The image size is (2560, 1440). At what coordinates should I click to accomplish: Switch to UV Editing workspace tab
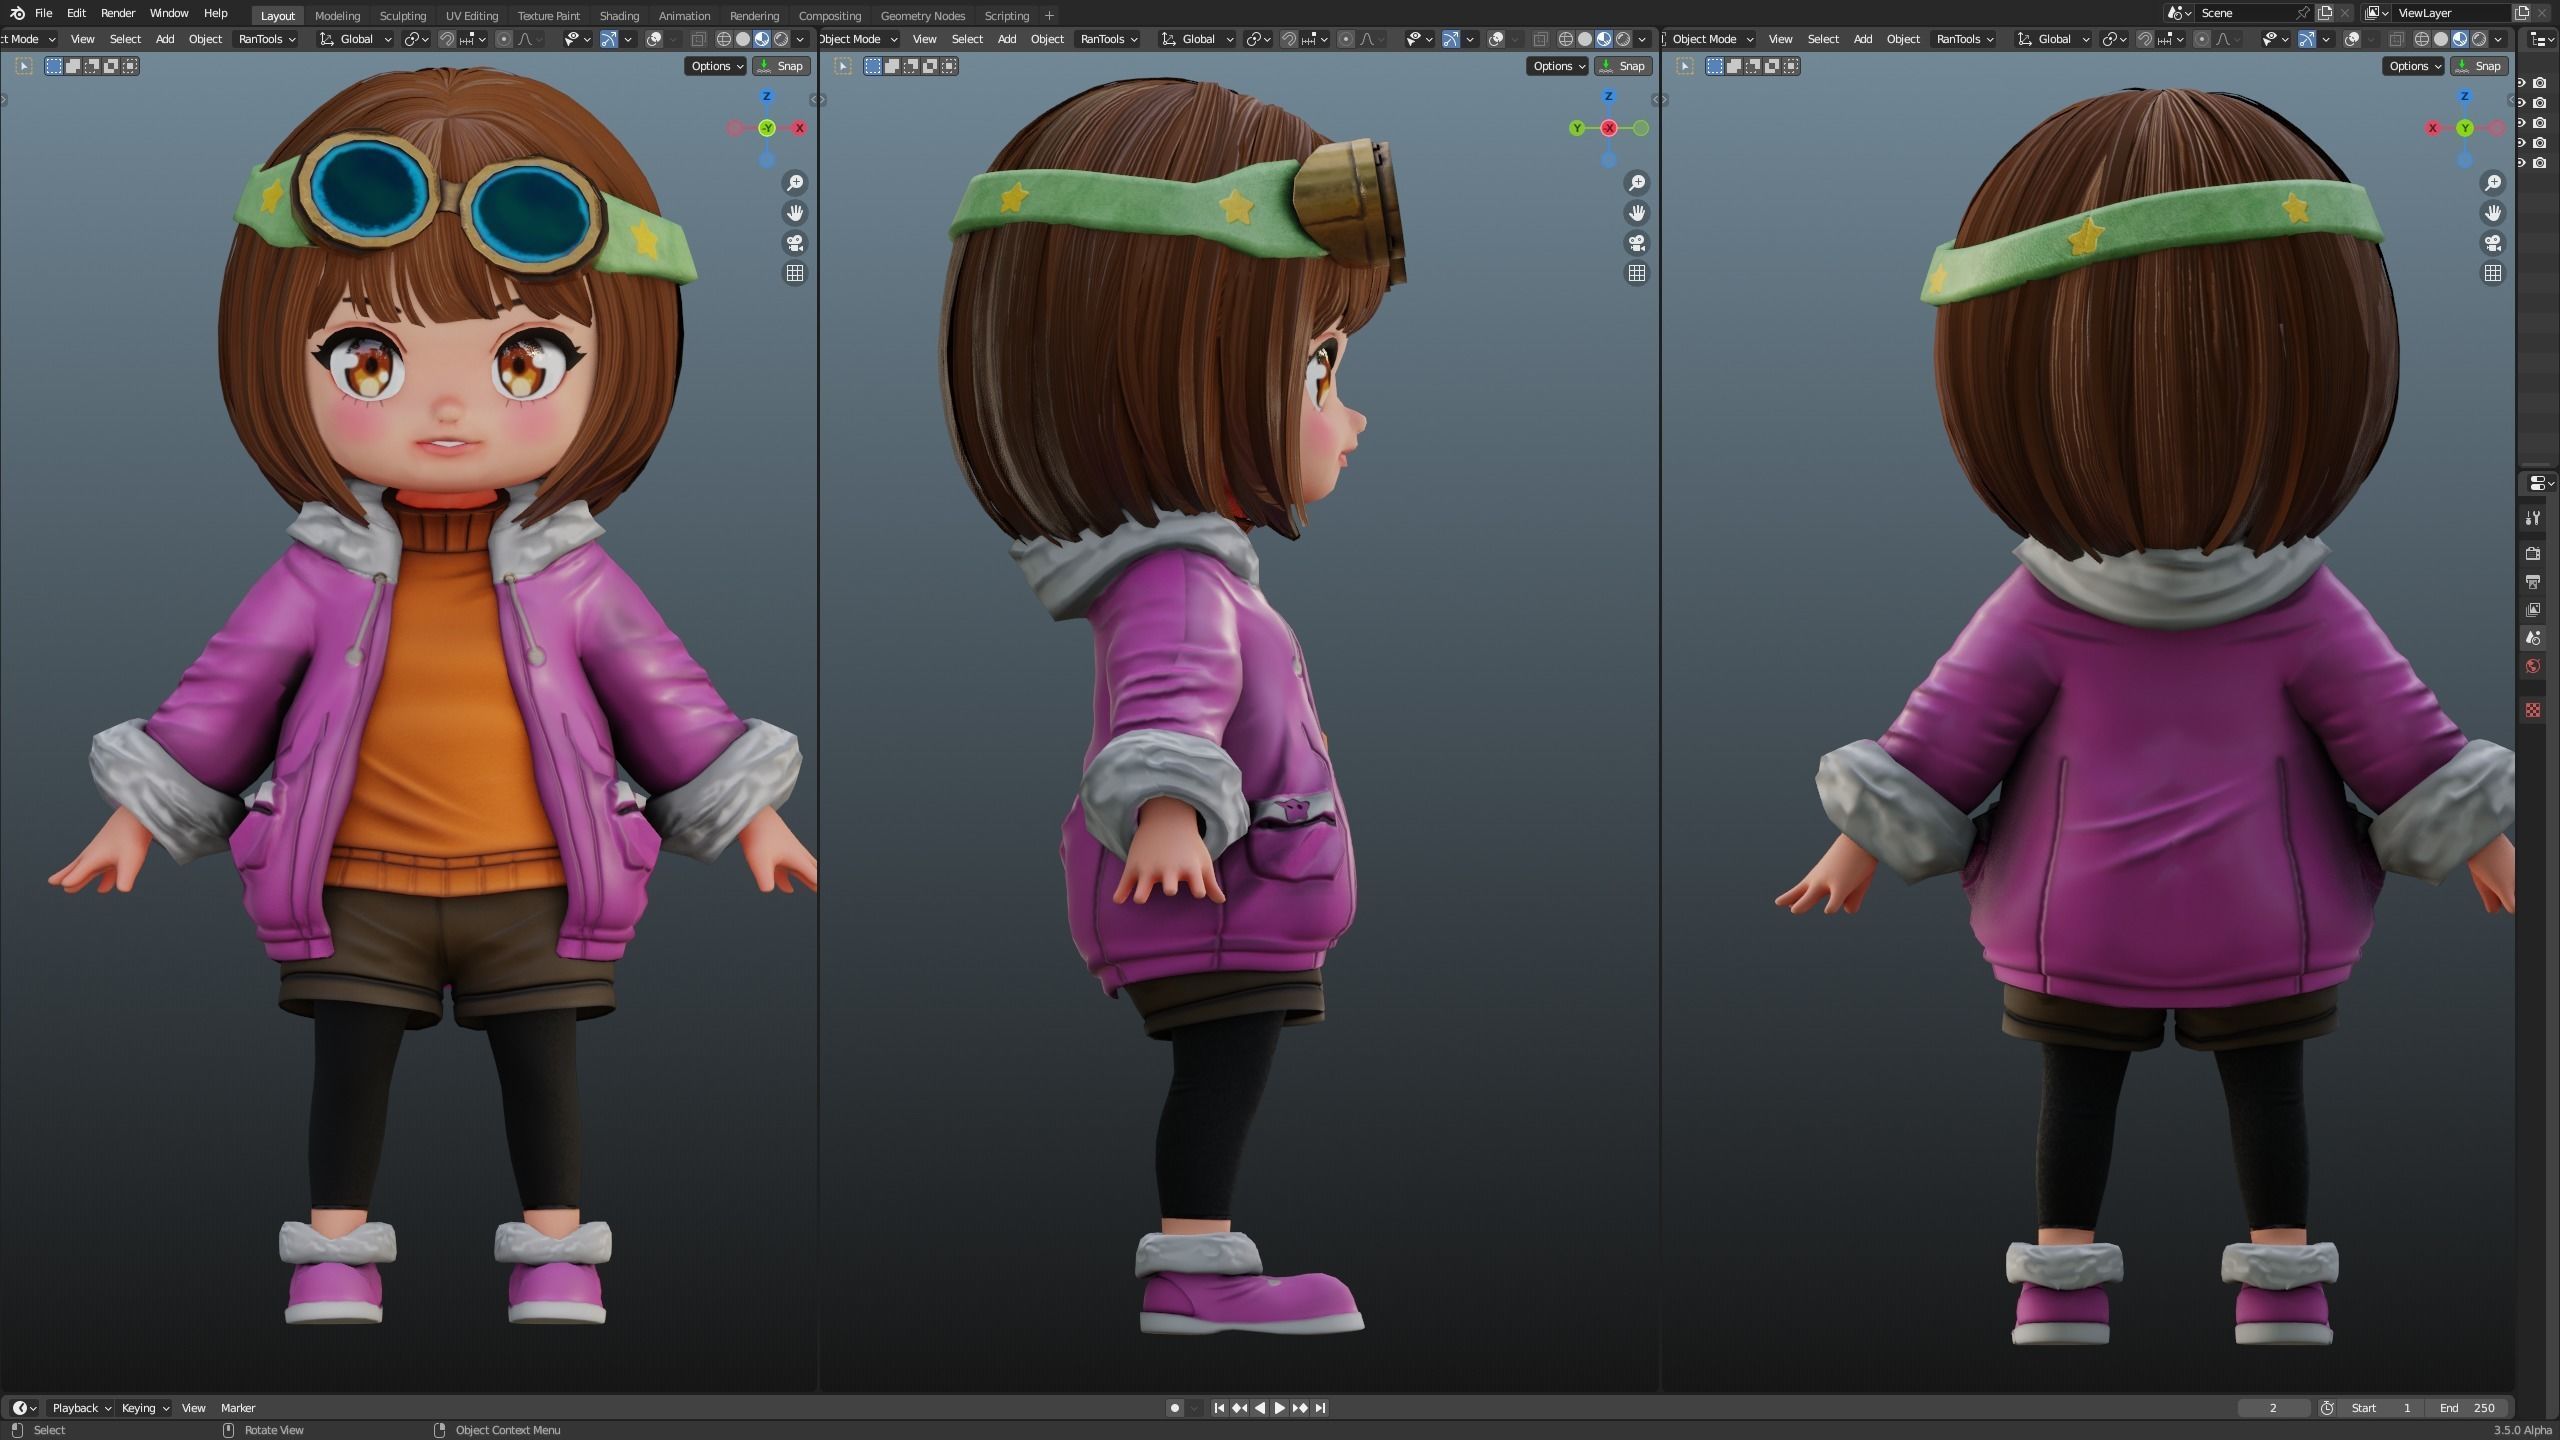(x=471, y=15)
